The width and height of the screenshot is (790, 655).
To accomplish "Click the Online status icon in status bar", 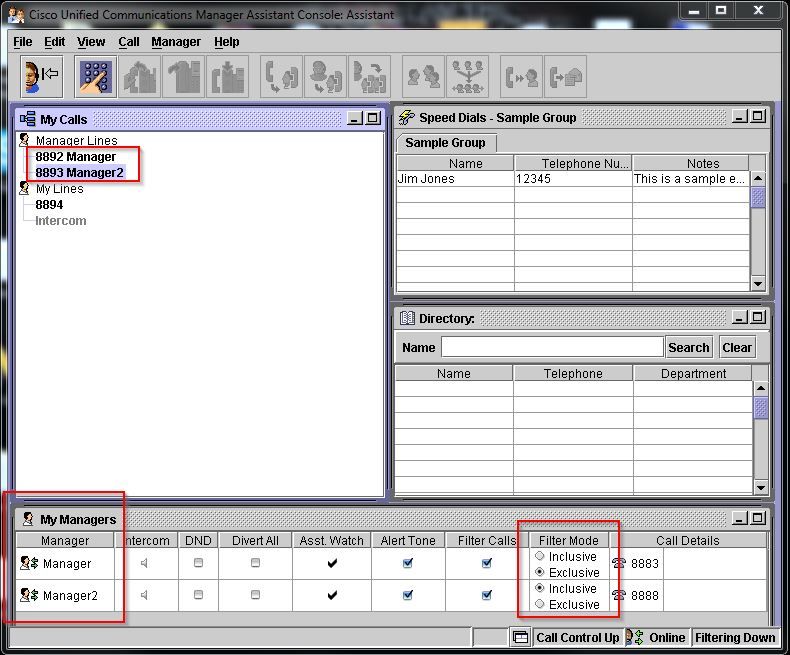I will click(635, 637).
